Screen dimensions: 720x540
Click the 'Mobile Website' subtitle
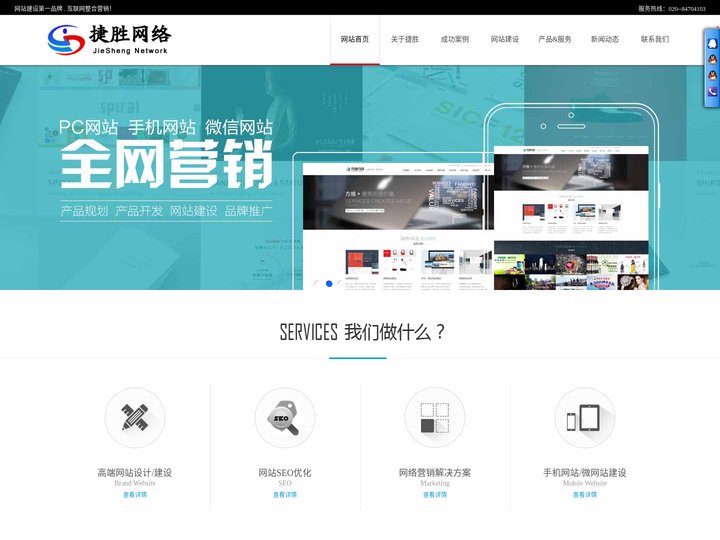tap(585, 483)
